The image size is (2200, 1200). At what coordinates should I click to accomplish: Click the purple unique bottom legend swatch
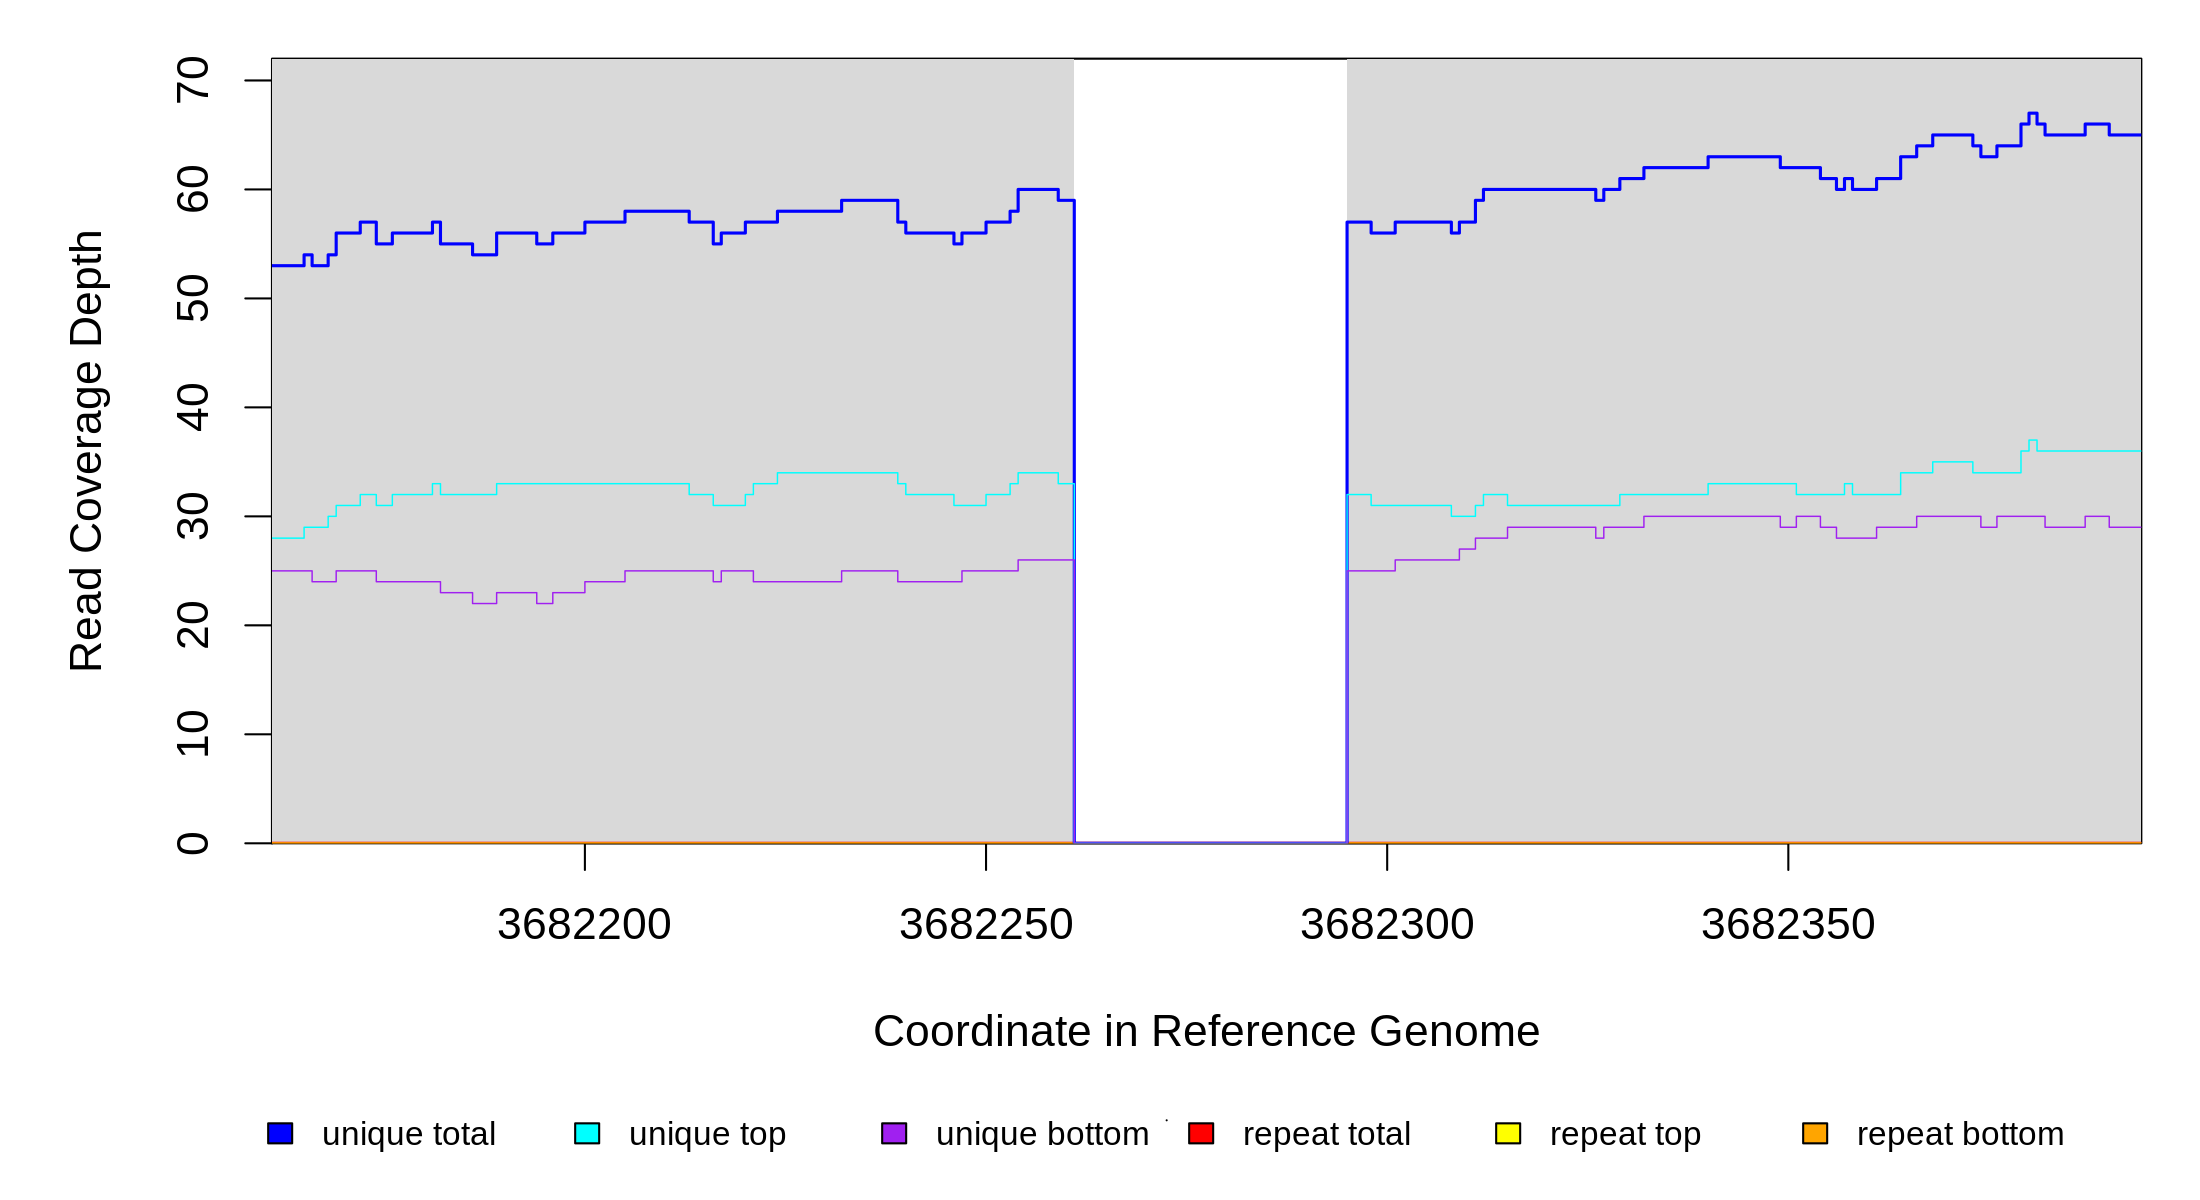pos(894,1133)
